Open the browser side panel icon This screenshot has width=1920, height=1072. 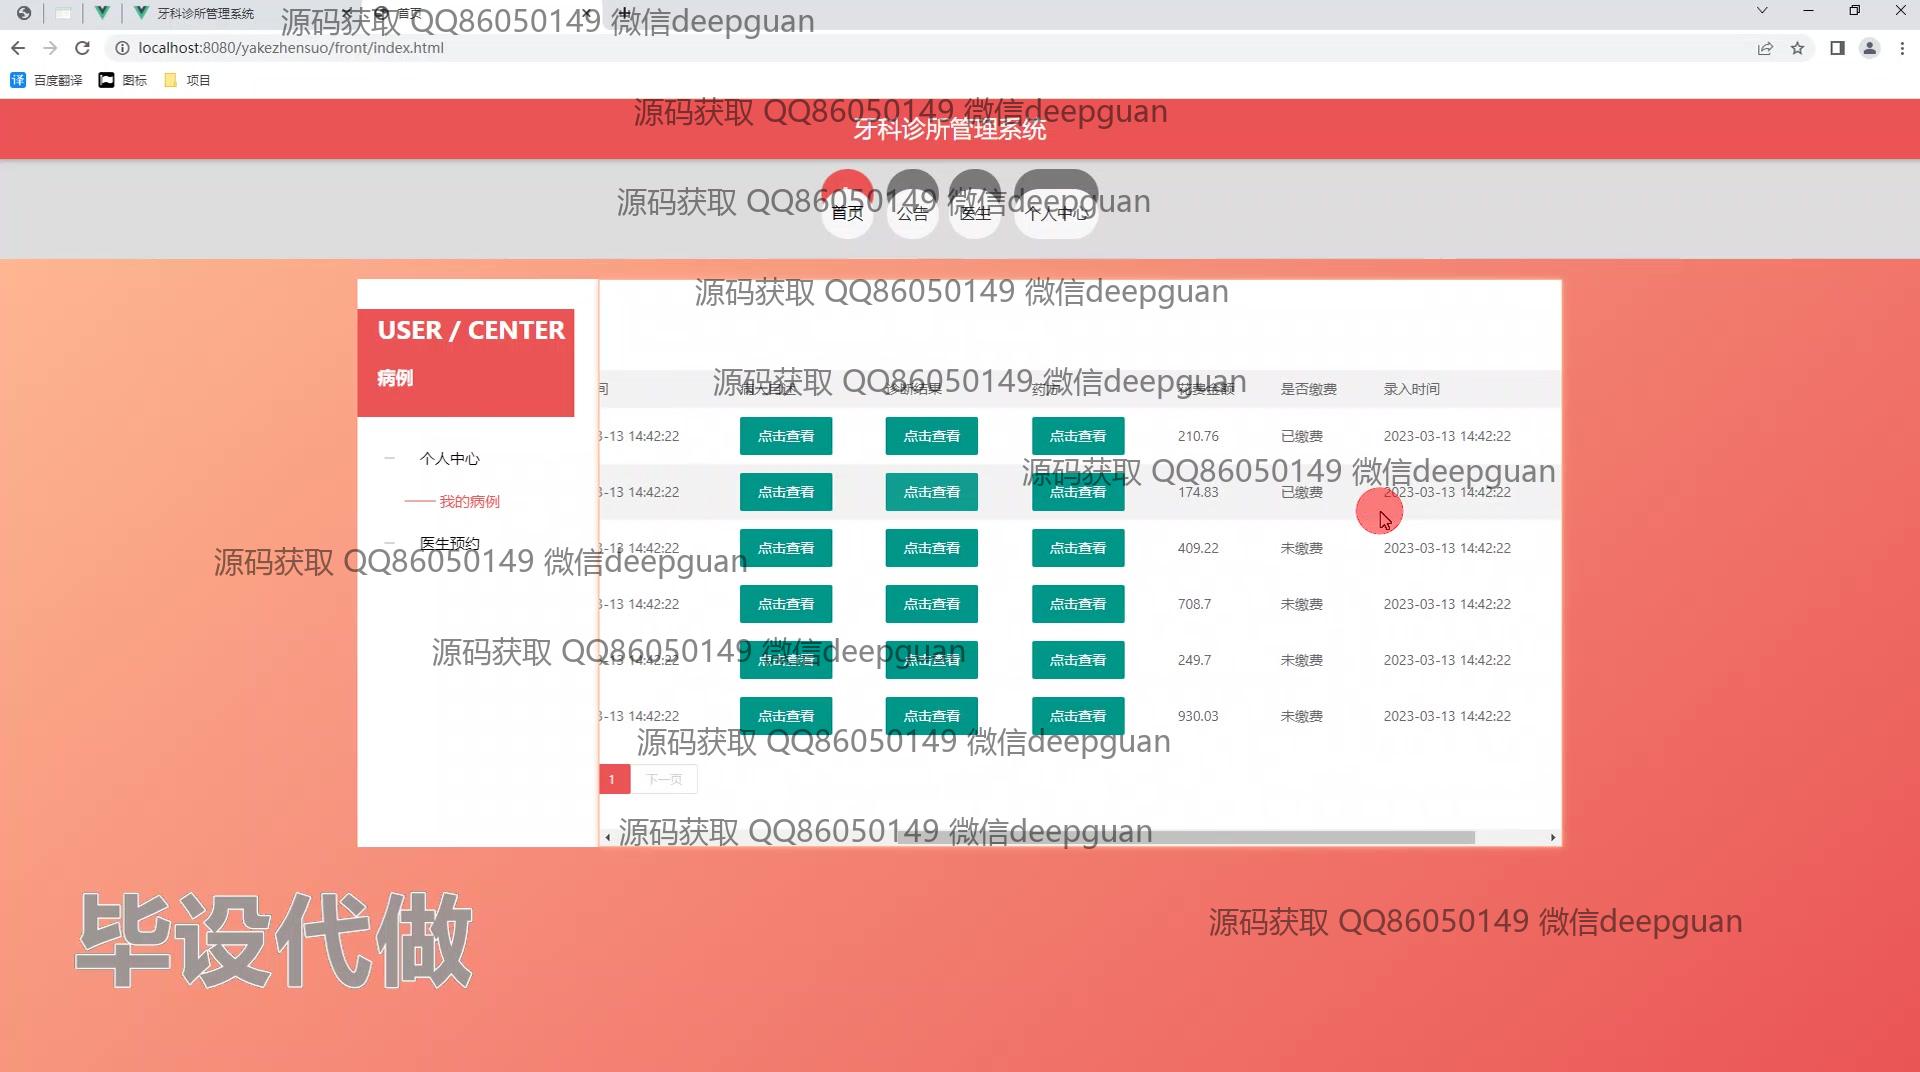click(1837, 48)
